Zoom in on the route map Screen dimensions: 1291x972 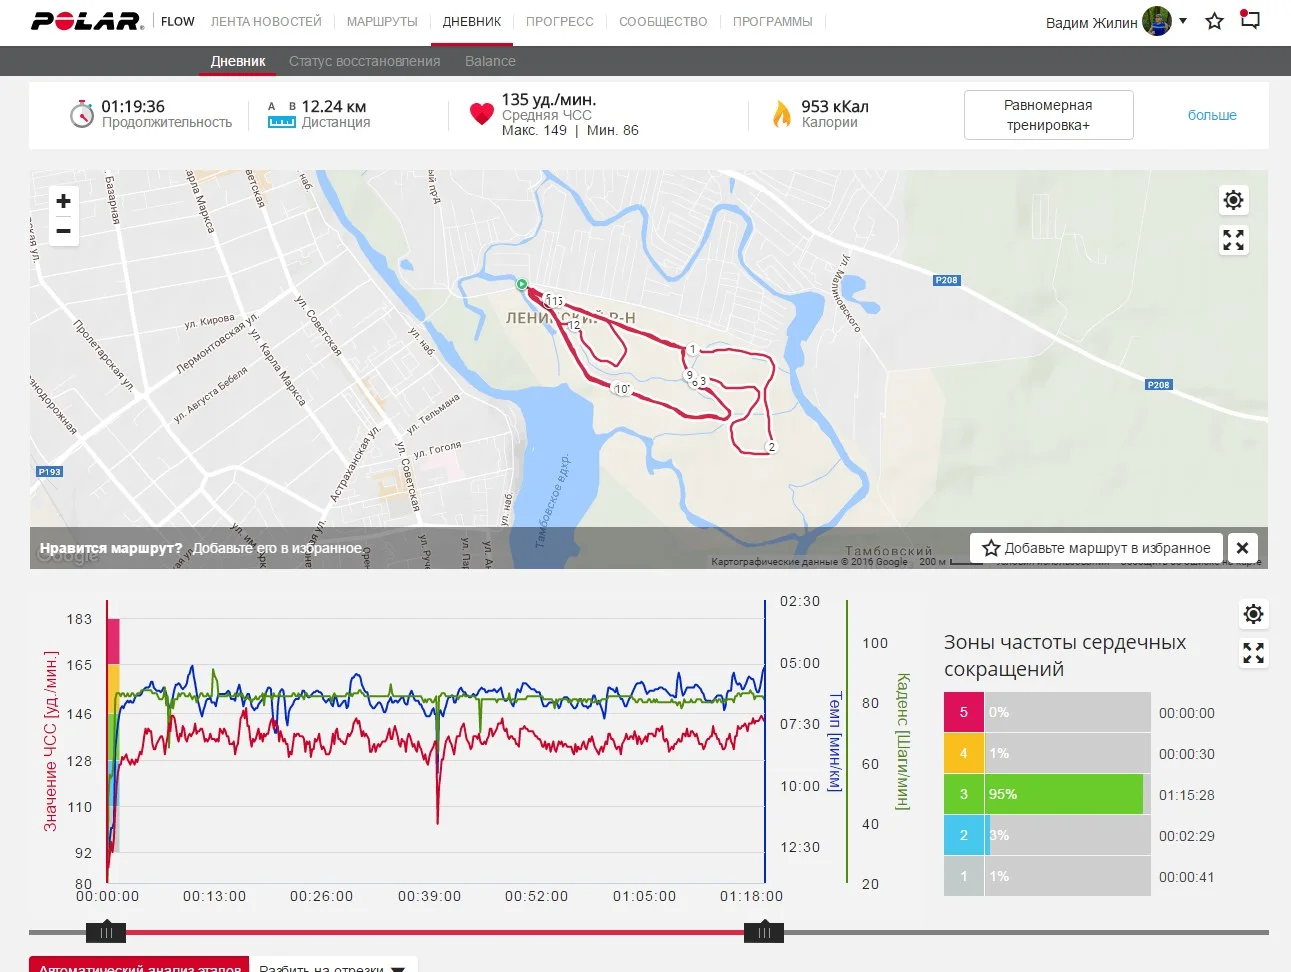pyautogui.click(x=63, y=201)
